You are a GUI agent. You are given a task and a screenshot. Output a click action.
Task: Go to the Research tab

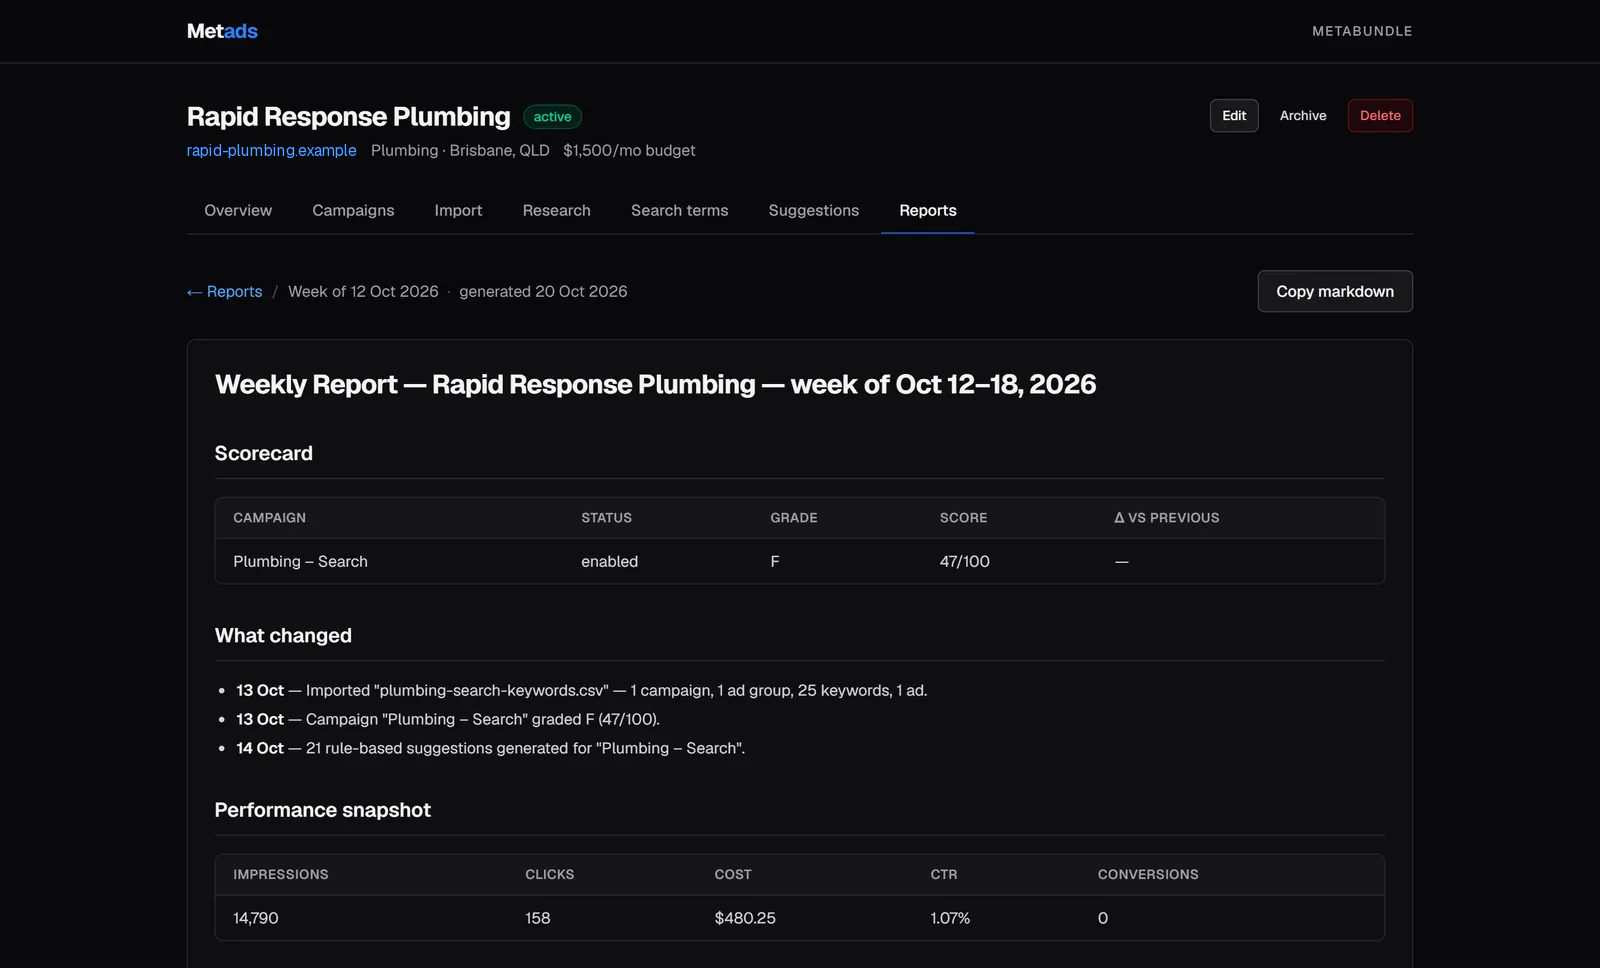(x=556, y=210)
